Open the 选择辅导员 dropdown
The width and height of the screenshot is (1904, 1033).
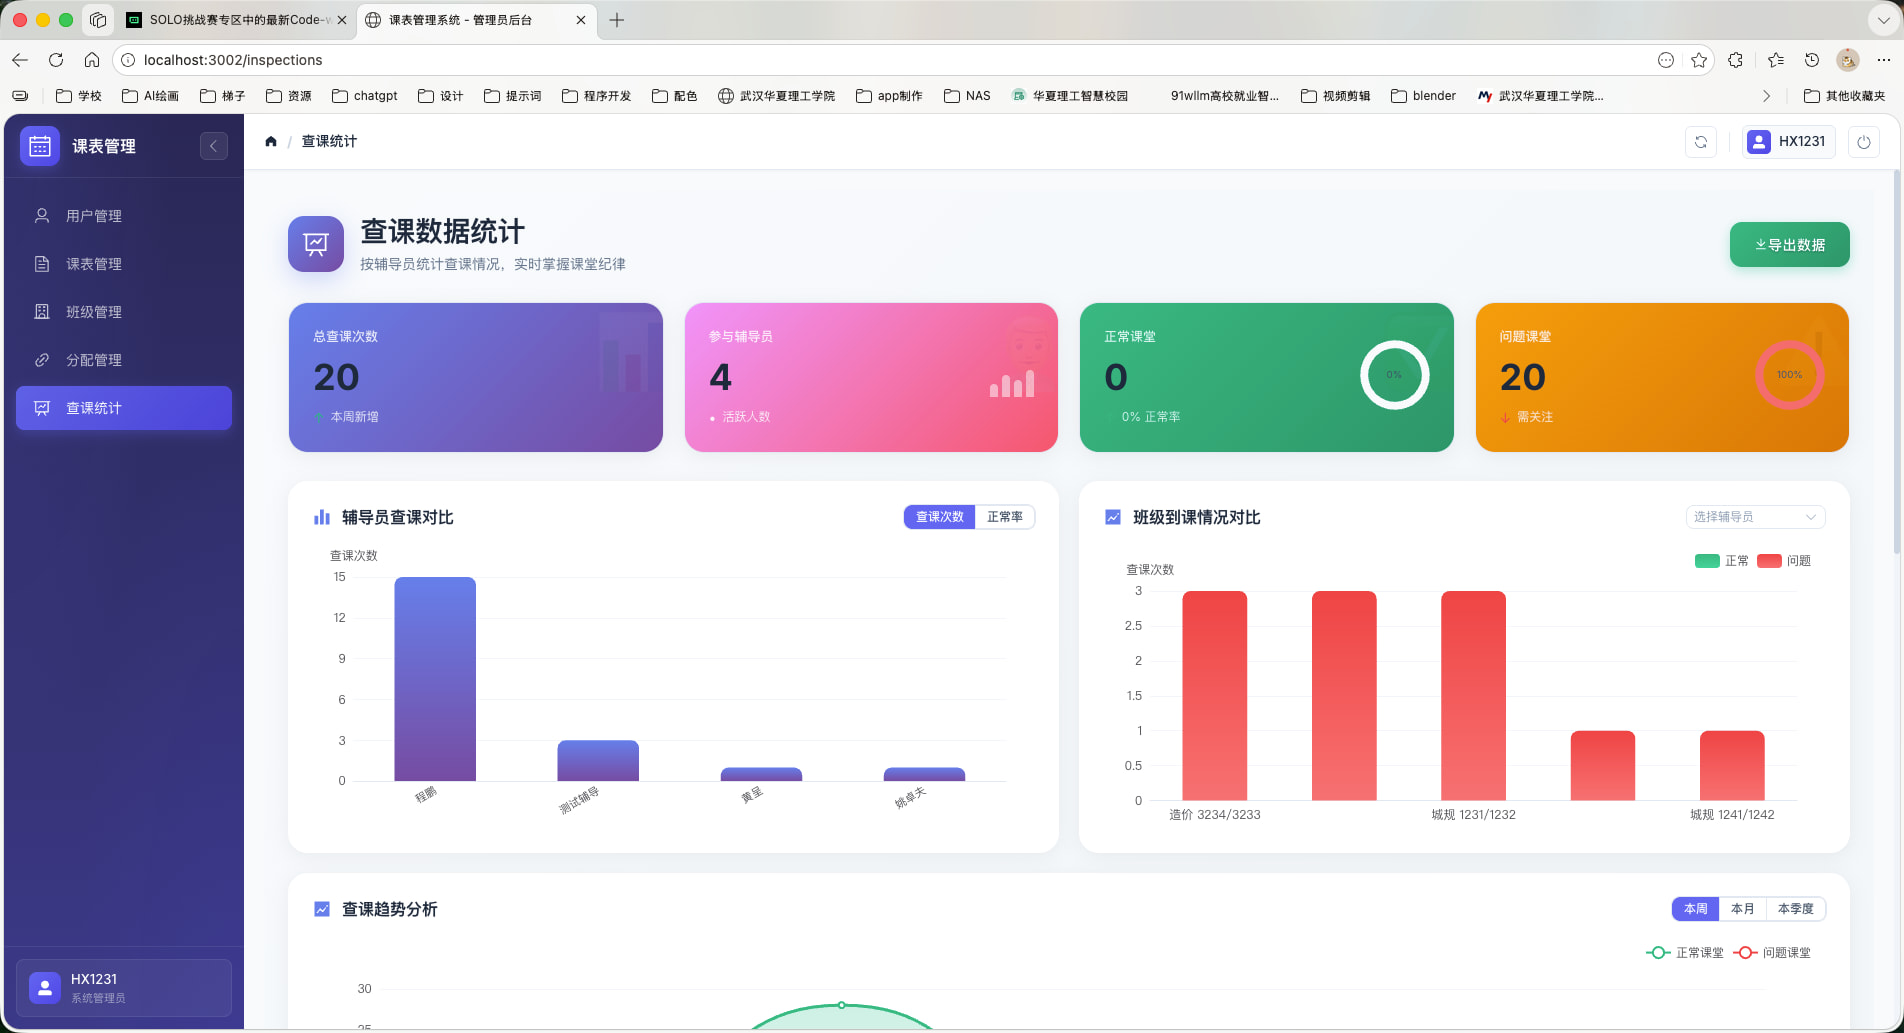click(1754, 517)
